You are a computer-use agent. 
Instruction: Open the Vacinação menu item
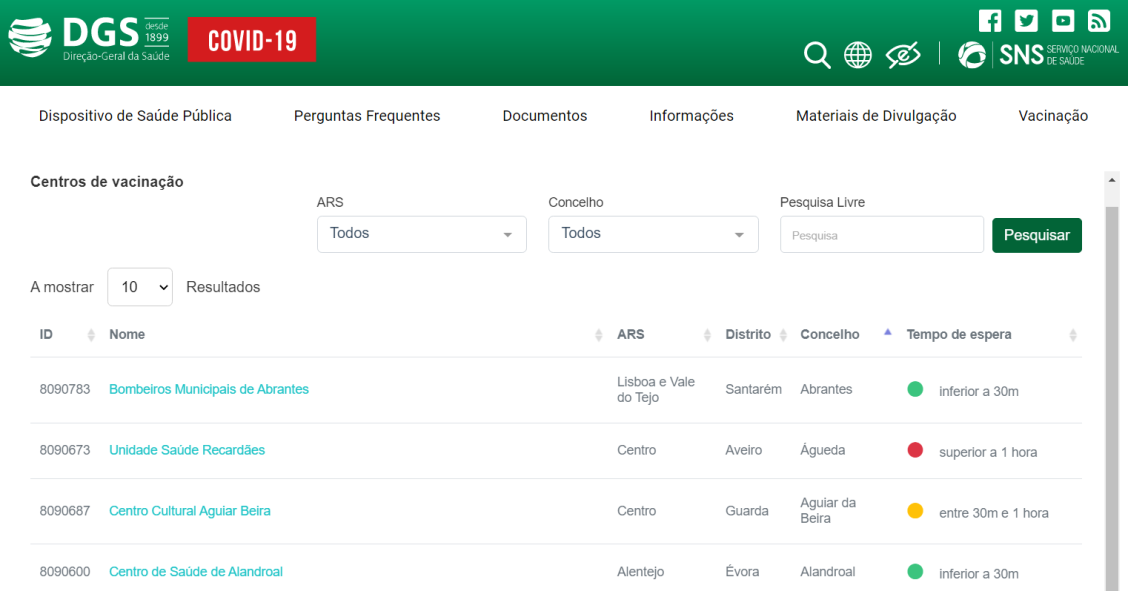point(1053,116)
